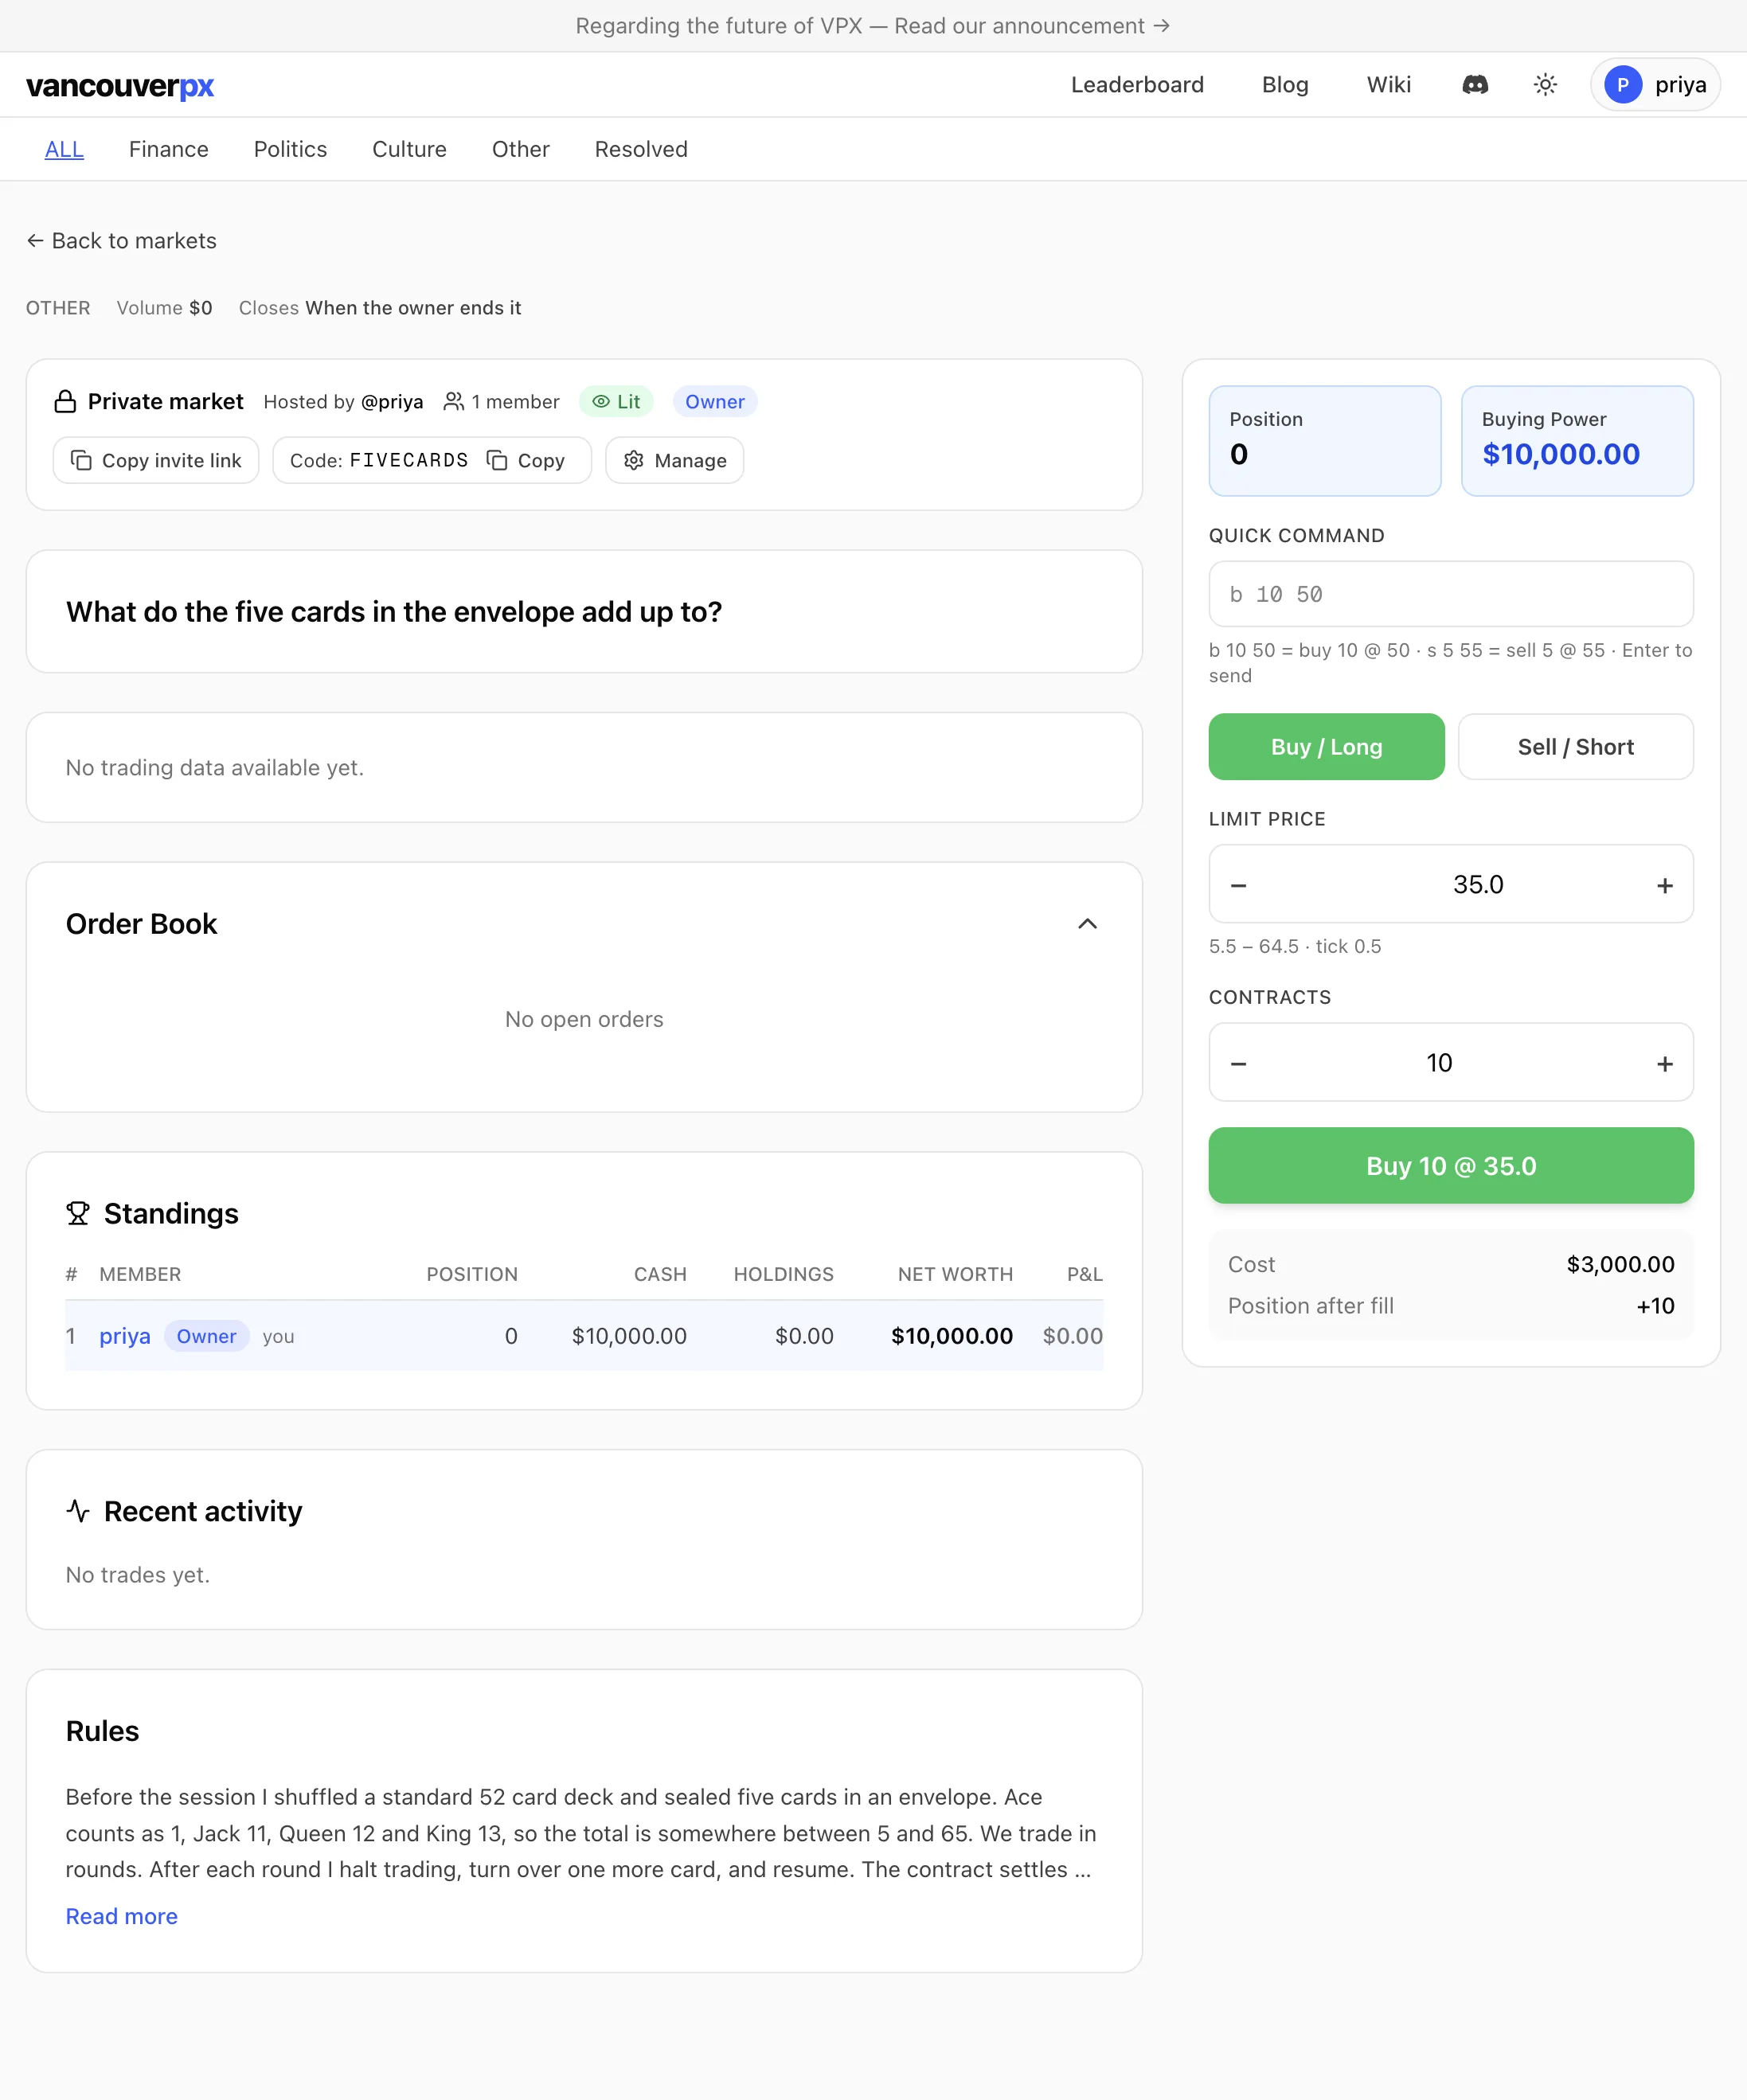This screenshot has width=1747, height=2100.
Task: Edit the limit price value 35.0
Action: (1478, 885)
